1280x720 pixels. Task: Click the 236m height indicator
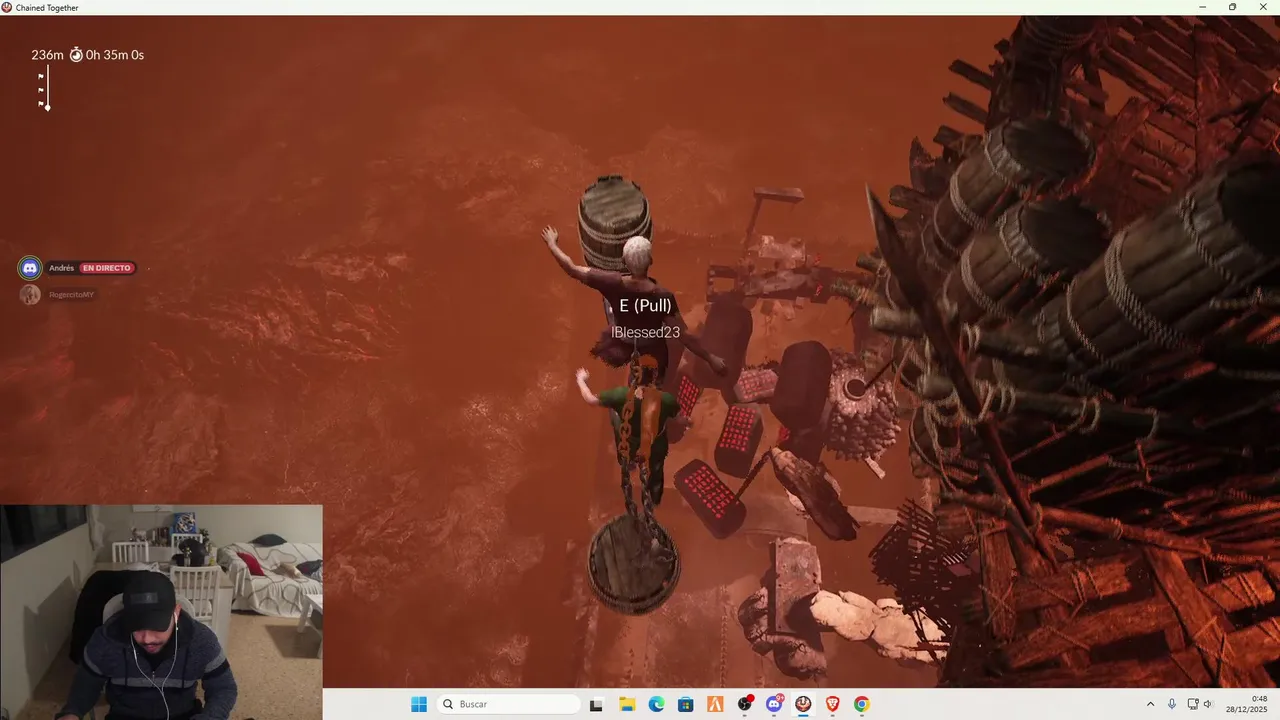point(47,55)
